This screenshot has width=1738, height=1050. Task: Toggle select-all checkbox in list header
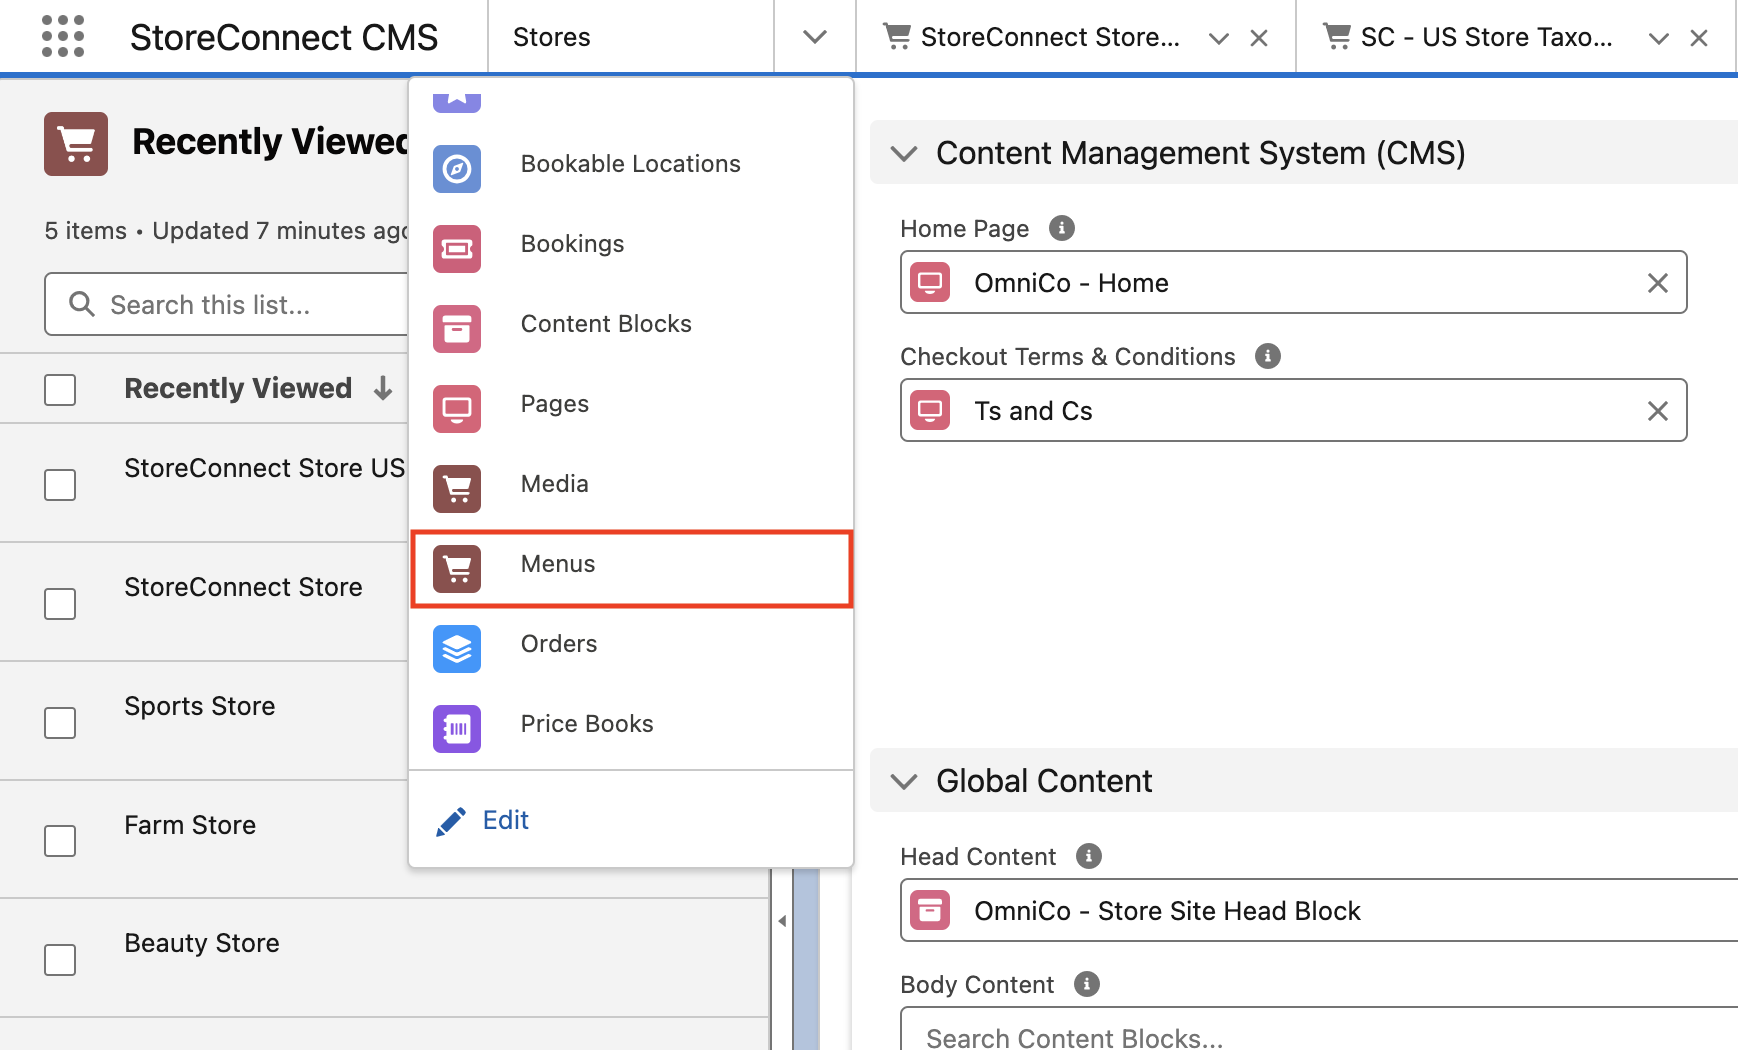pyautogui.click(x=60, y=390)
